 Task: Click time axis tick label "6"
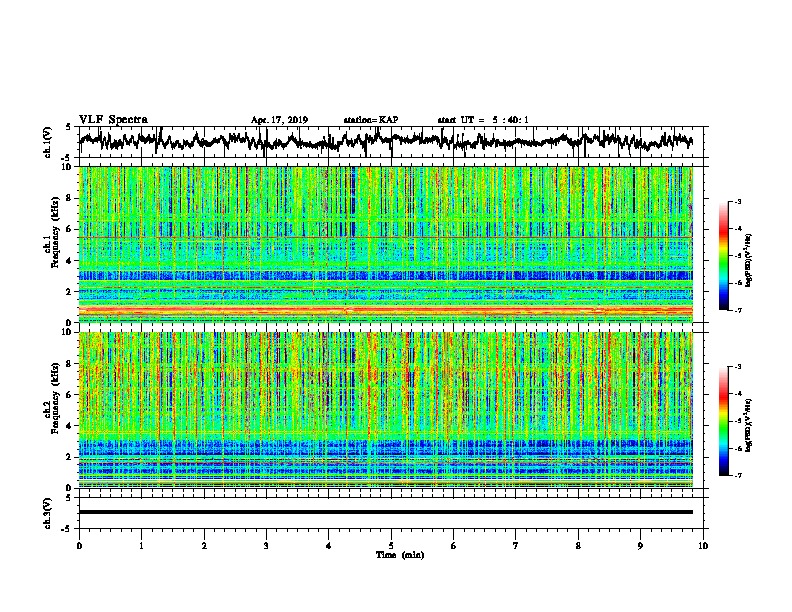[453, 546]
